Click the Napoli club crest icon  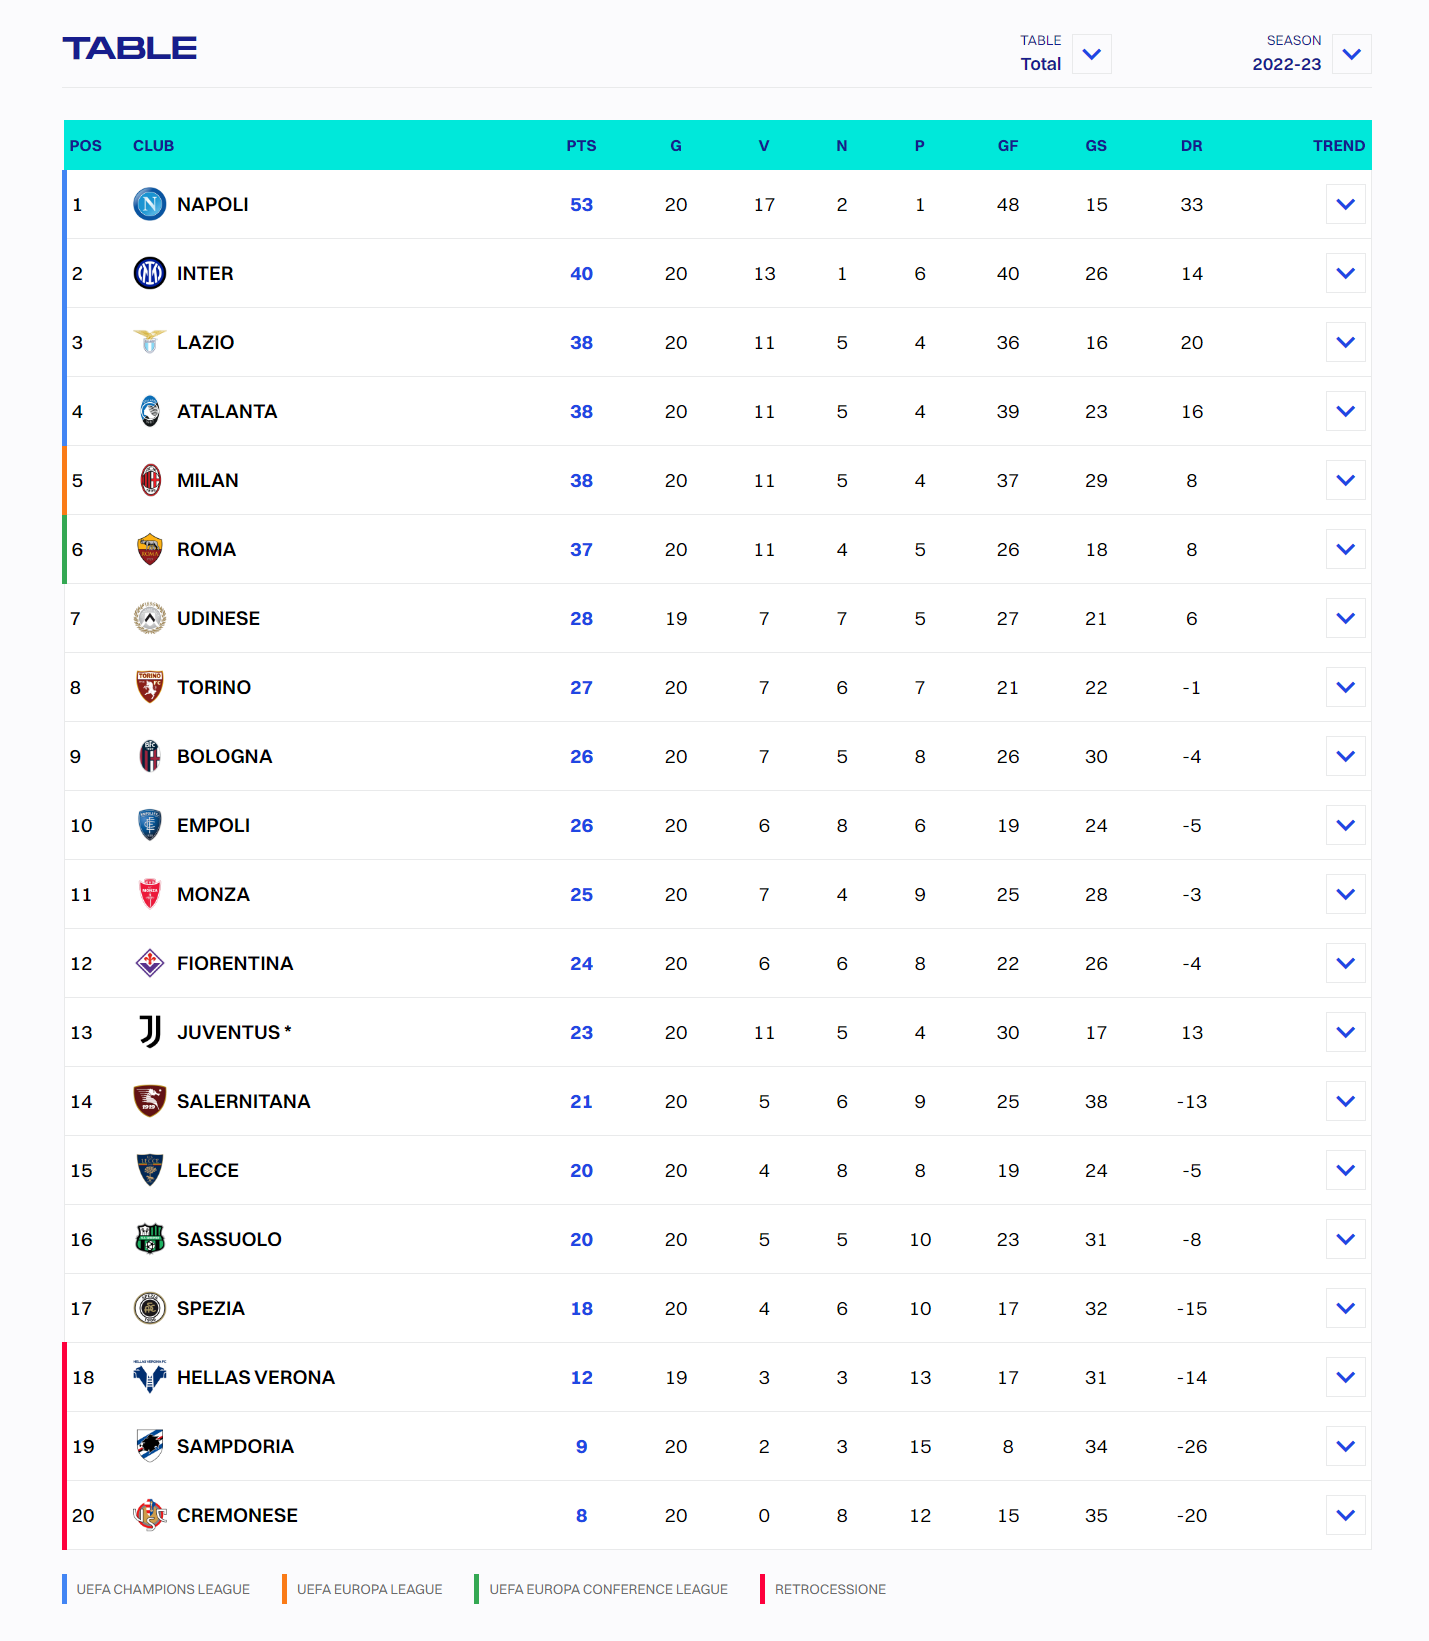click(150, 204)
